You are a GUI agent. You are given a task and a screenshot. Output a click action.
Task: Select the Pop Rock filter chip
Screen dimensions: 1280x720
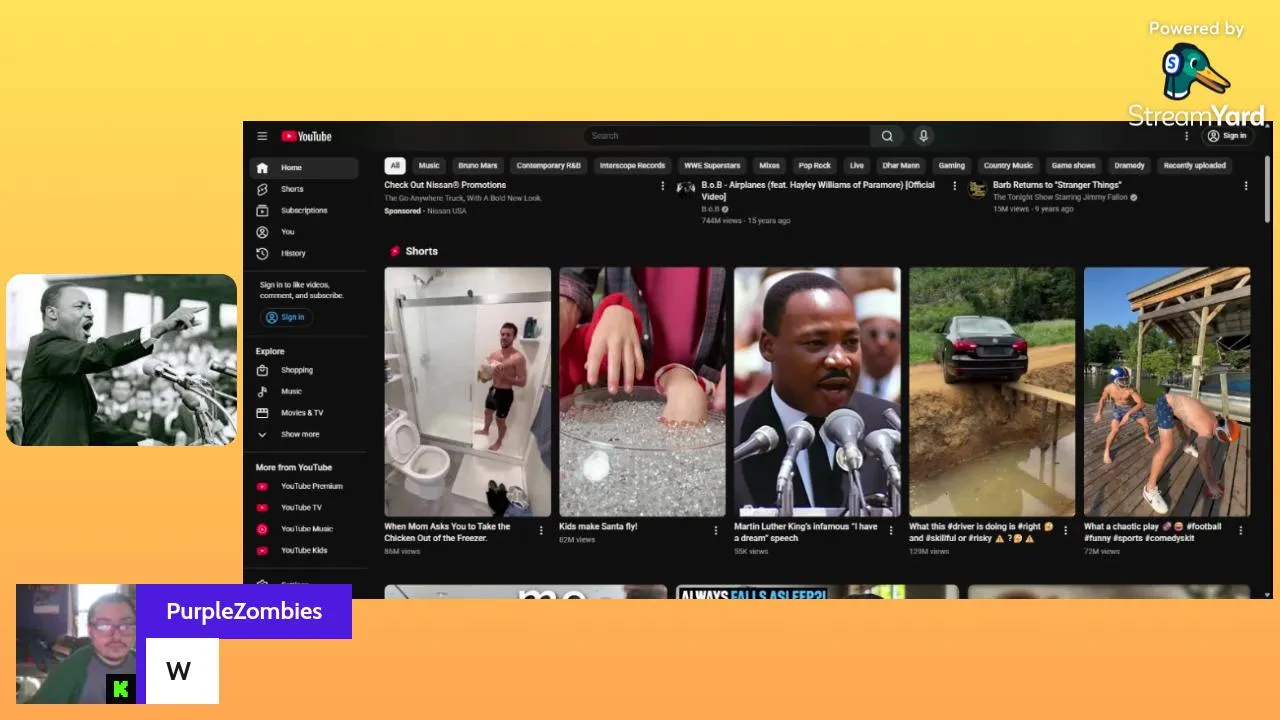tap(814, 166)
